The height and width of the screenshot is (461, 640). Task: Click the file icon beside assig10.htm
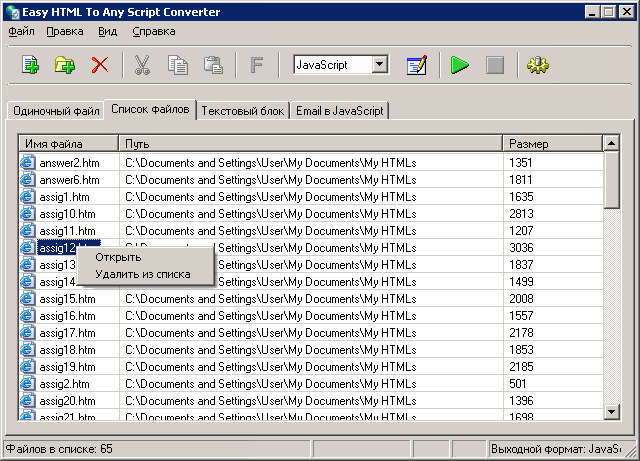27,214
